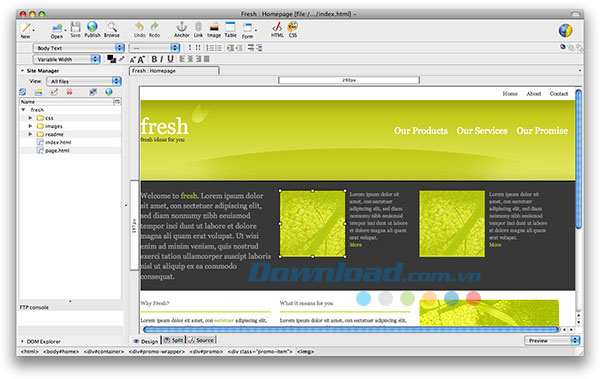Expand the images folder in tree
This screenshot has height=379, width=600.
pos(30,126)
